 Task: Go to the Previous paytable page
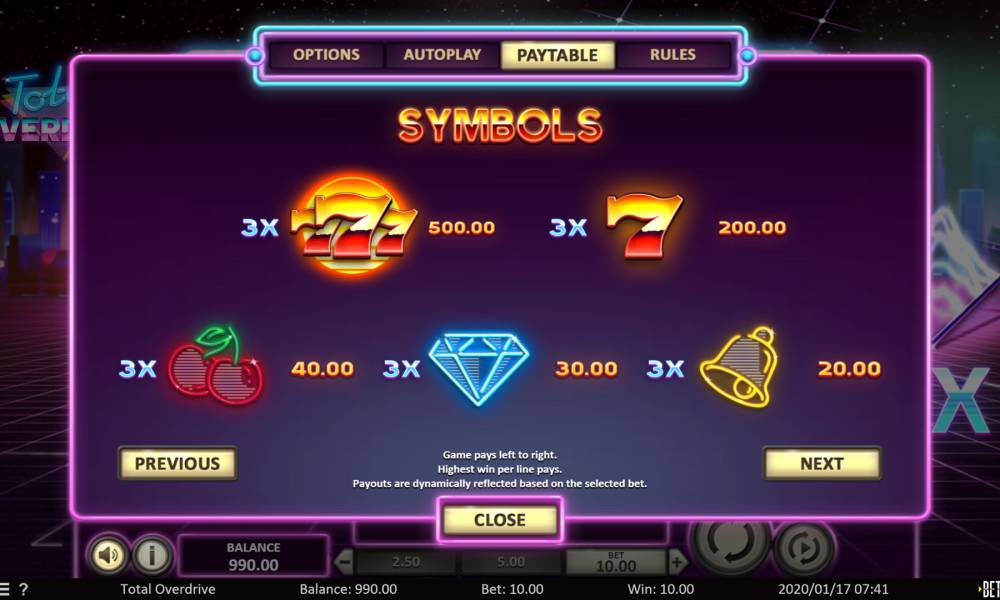point(177,464)
